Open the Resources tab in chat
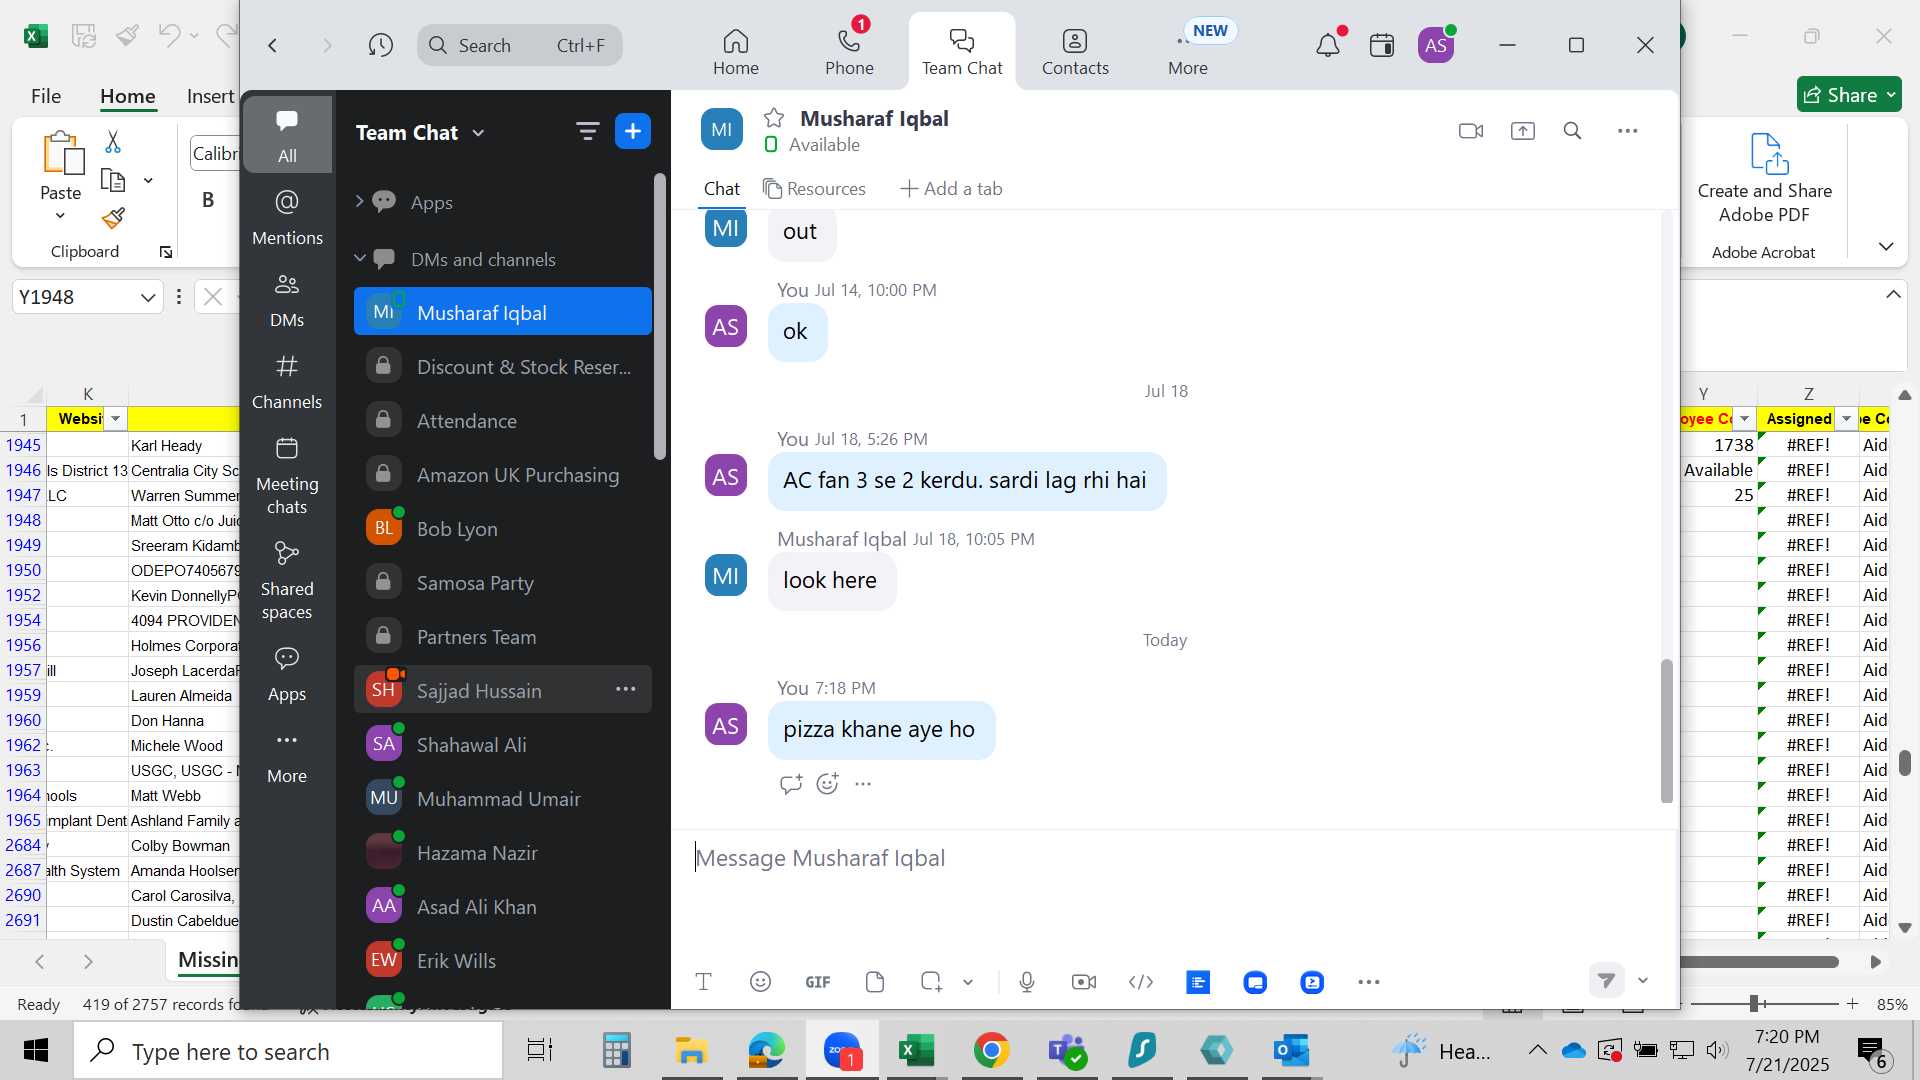This screenshot has width=1920, height=1080. [x=814, y=189]
